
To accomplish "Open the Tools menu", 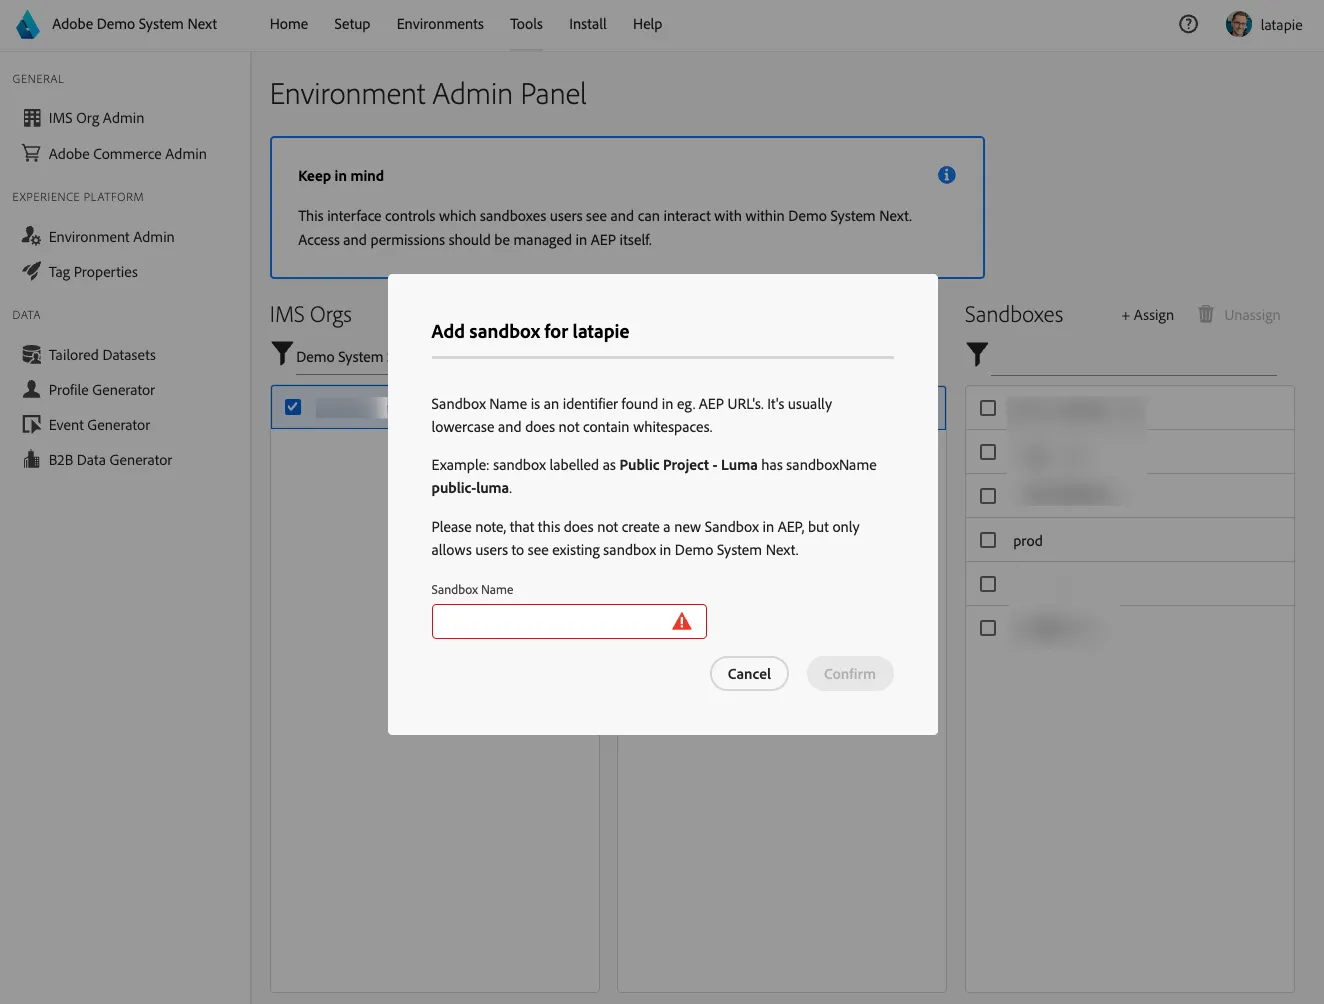I will point(526,24).
